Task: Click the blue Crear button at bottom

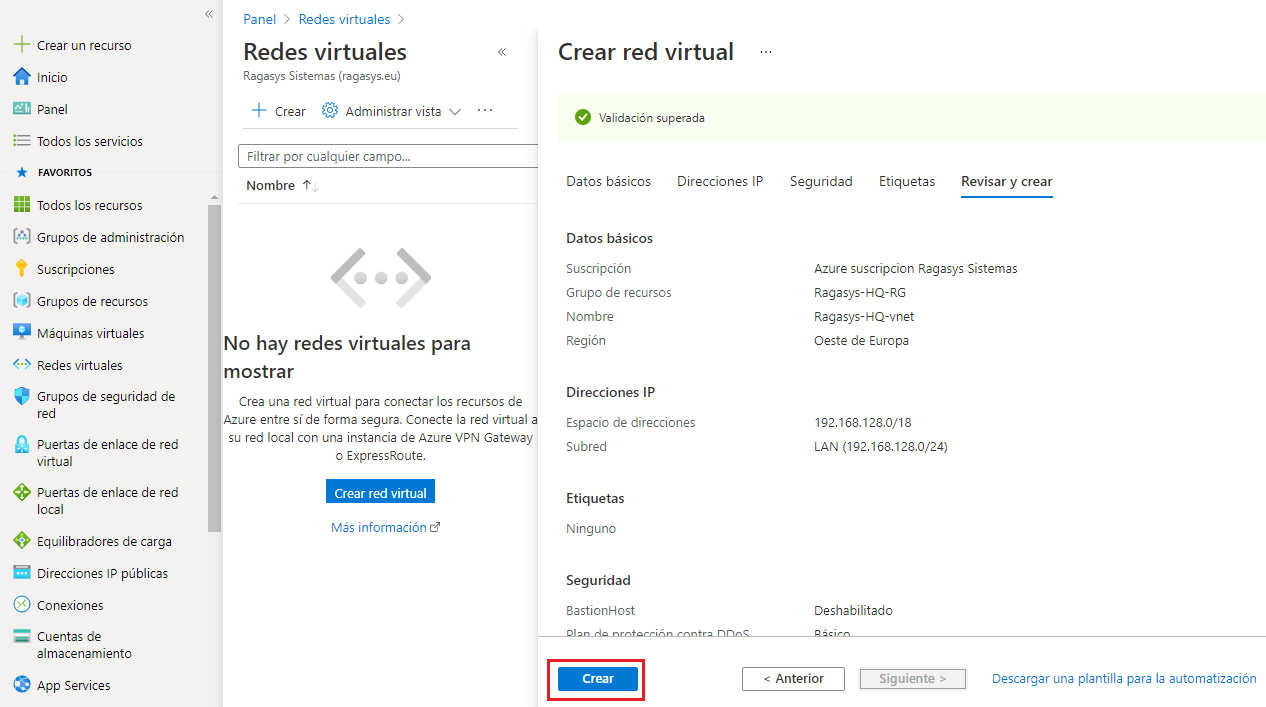Action: click(598, 679)
